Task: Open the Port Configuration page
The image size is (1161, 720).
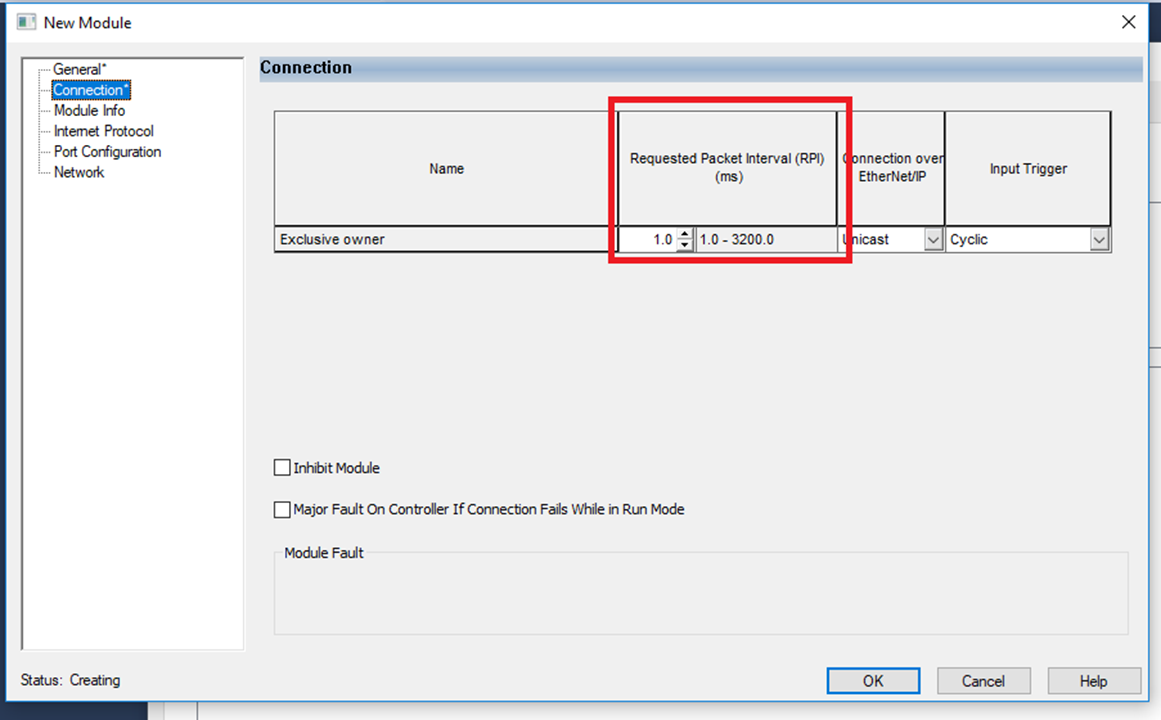Action: point(107,152)
